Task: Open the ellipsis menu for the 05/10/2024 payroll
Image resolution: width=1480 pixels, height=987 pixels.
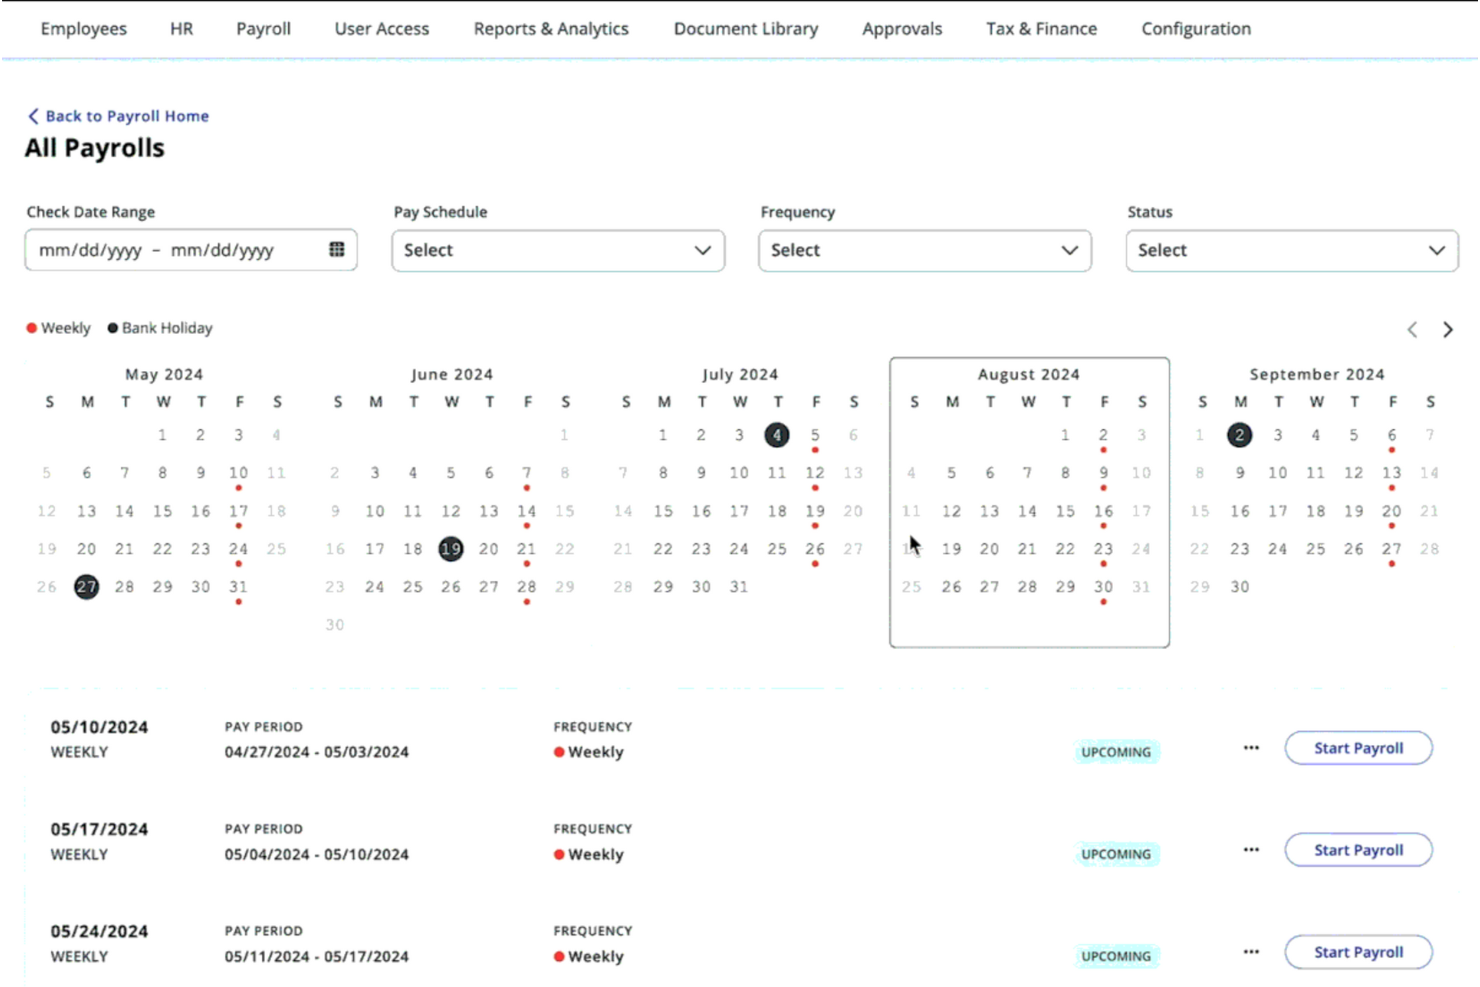Action: point(1250,747)
